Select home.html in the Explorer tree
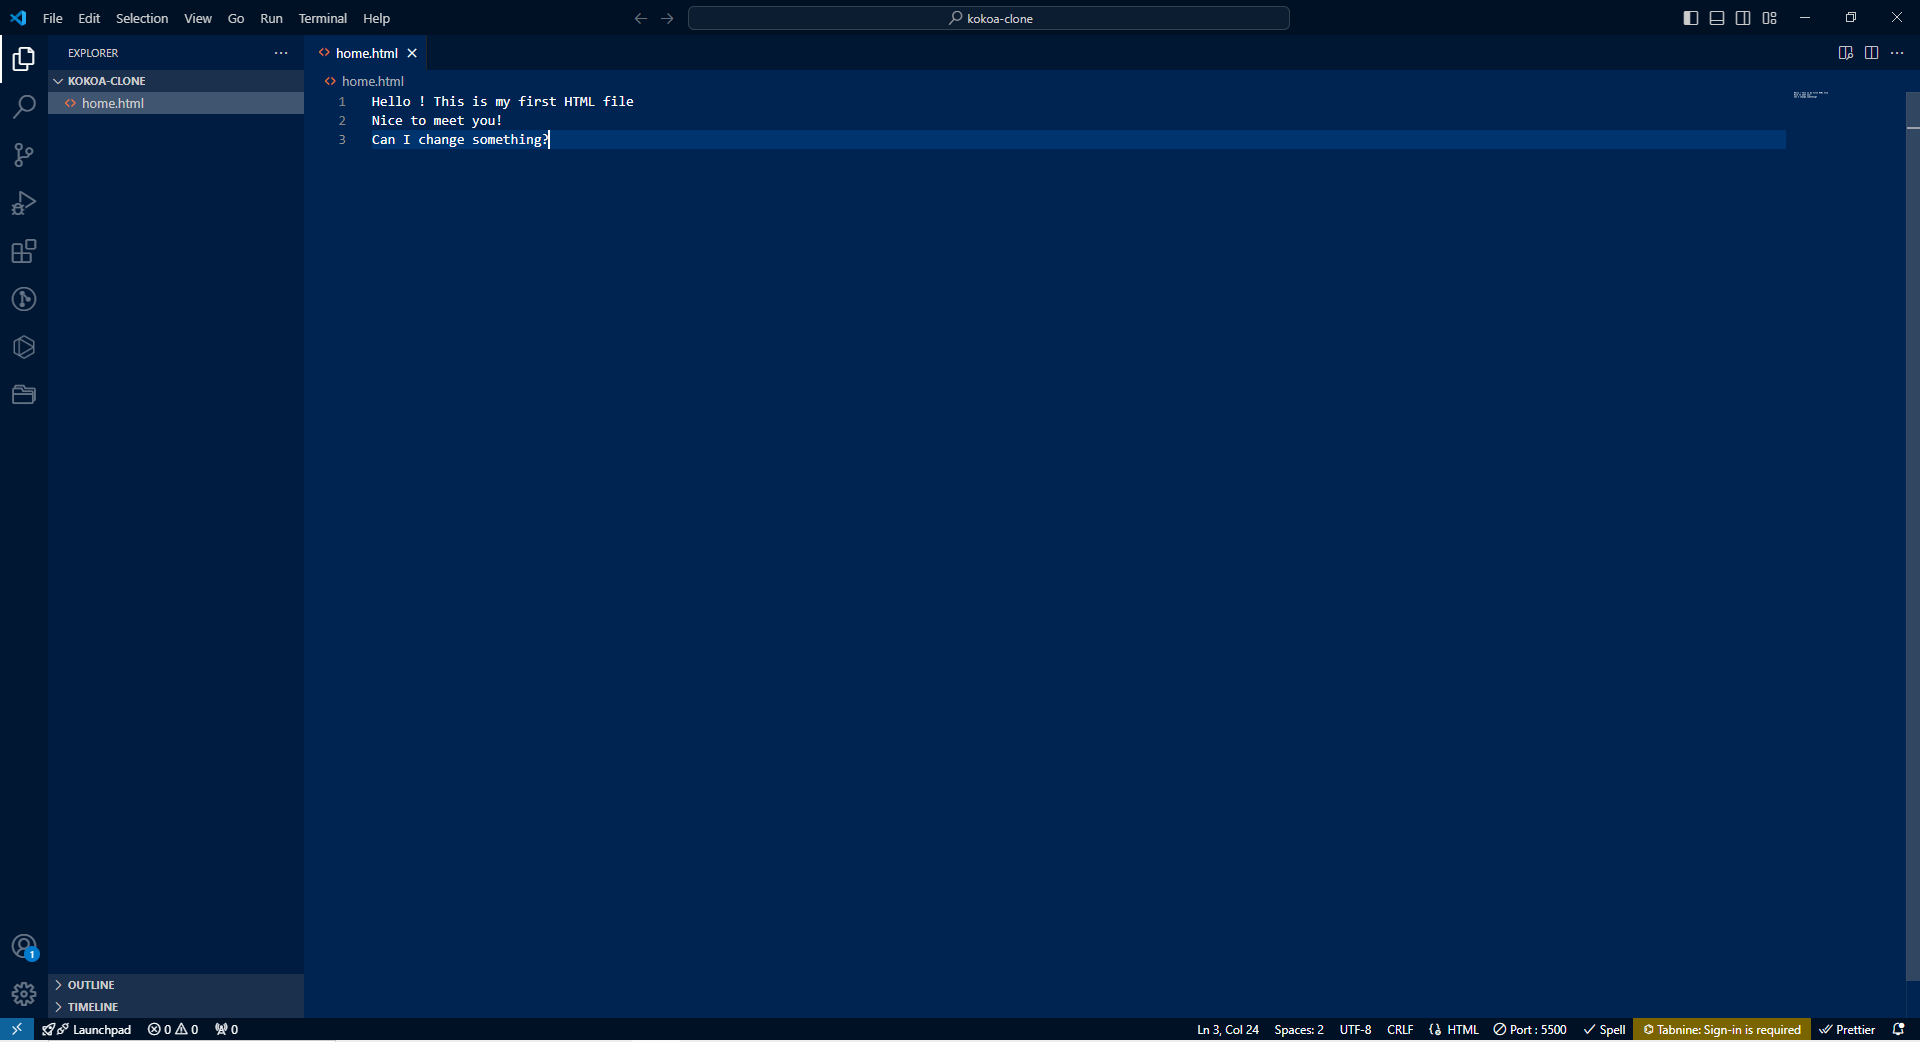 click(176, 103)
